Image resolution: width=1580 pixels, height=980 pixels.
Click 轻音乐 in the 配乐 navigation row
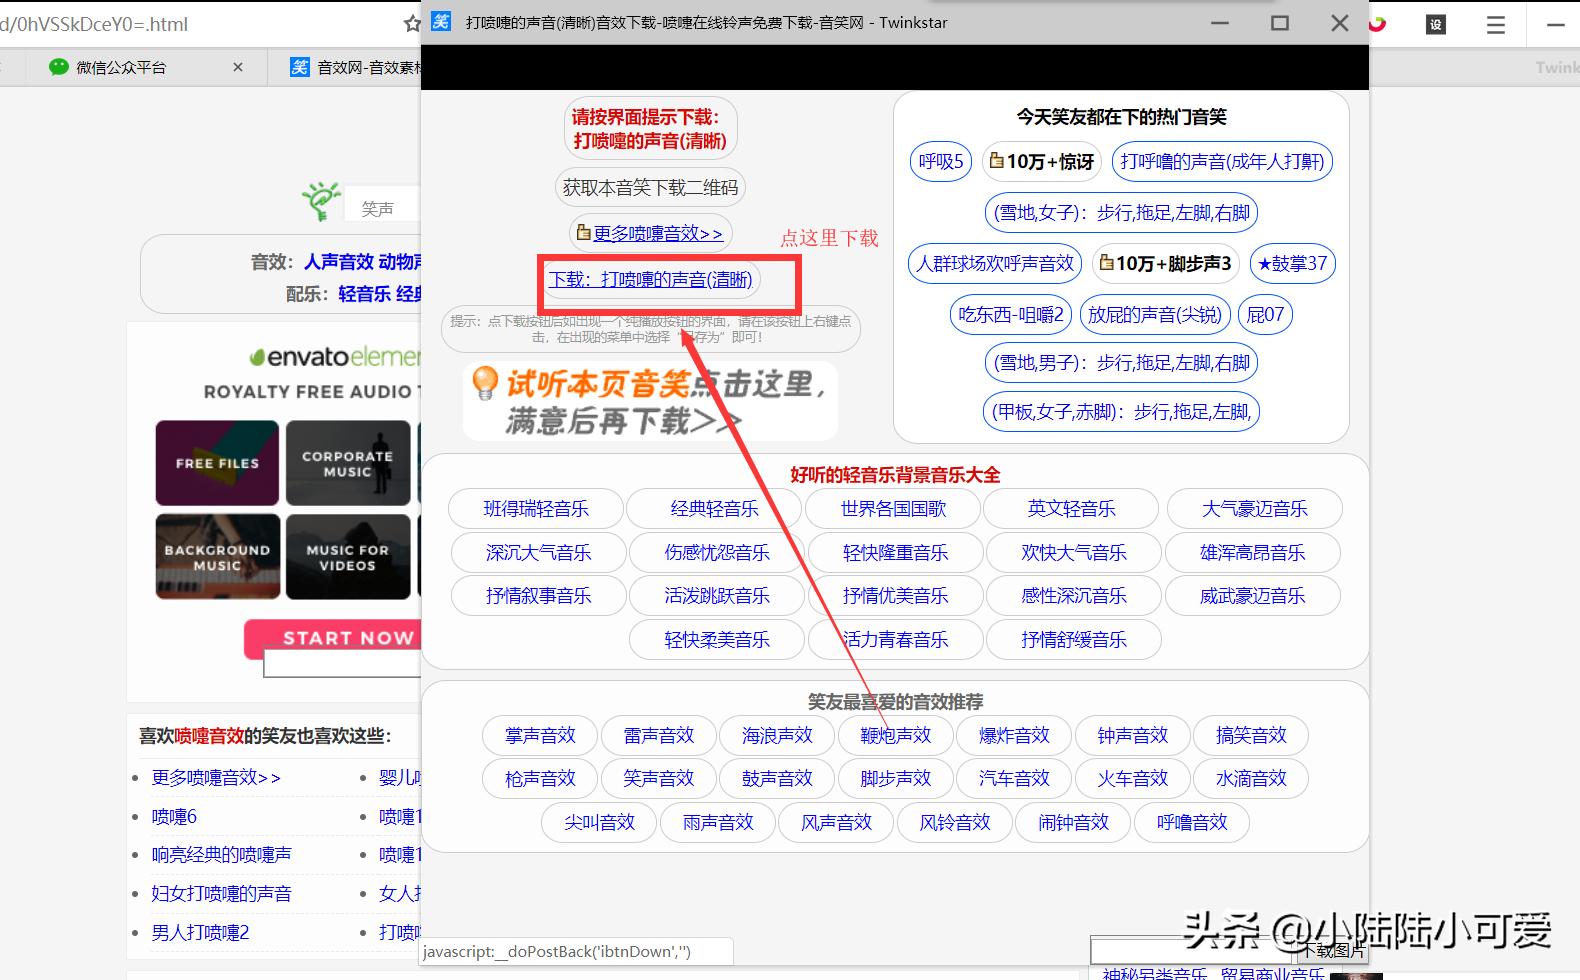pos(364,294)
